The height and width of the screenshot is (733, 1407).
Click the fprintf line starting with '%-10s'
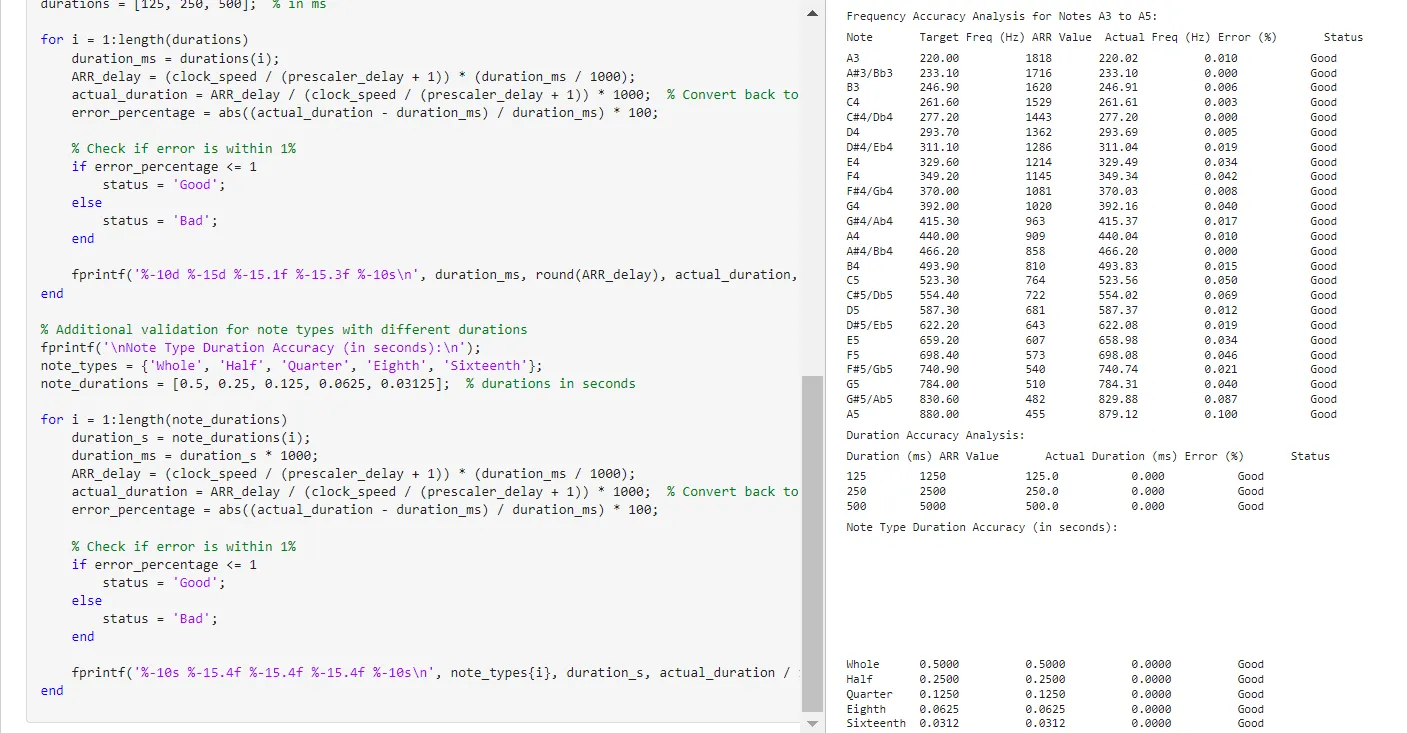pyautogui.click(x=434, y=672)
